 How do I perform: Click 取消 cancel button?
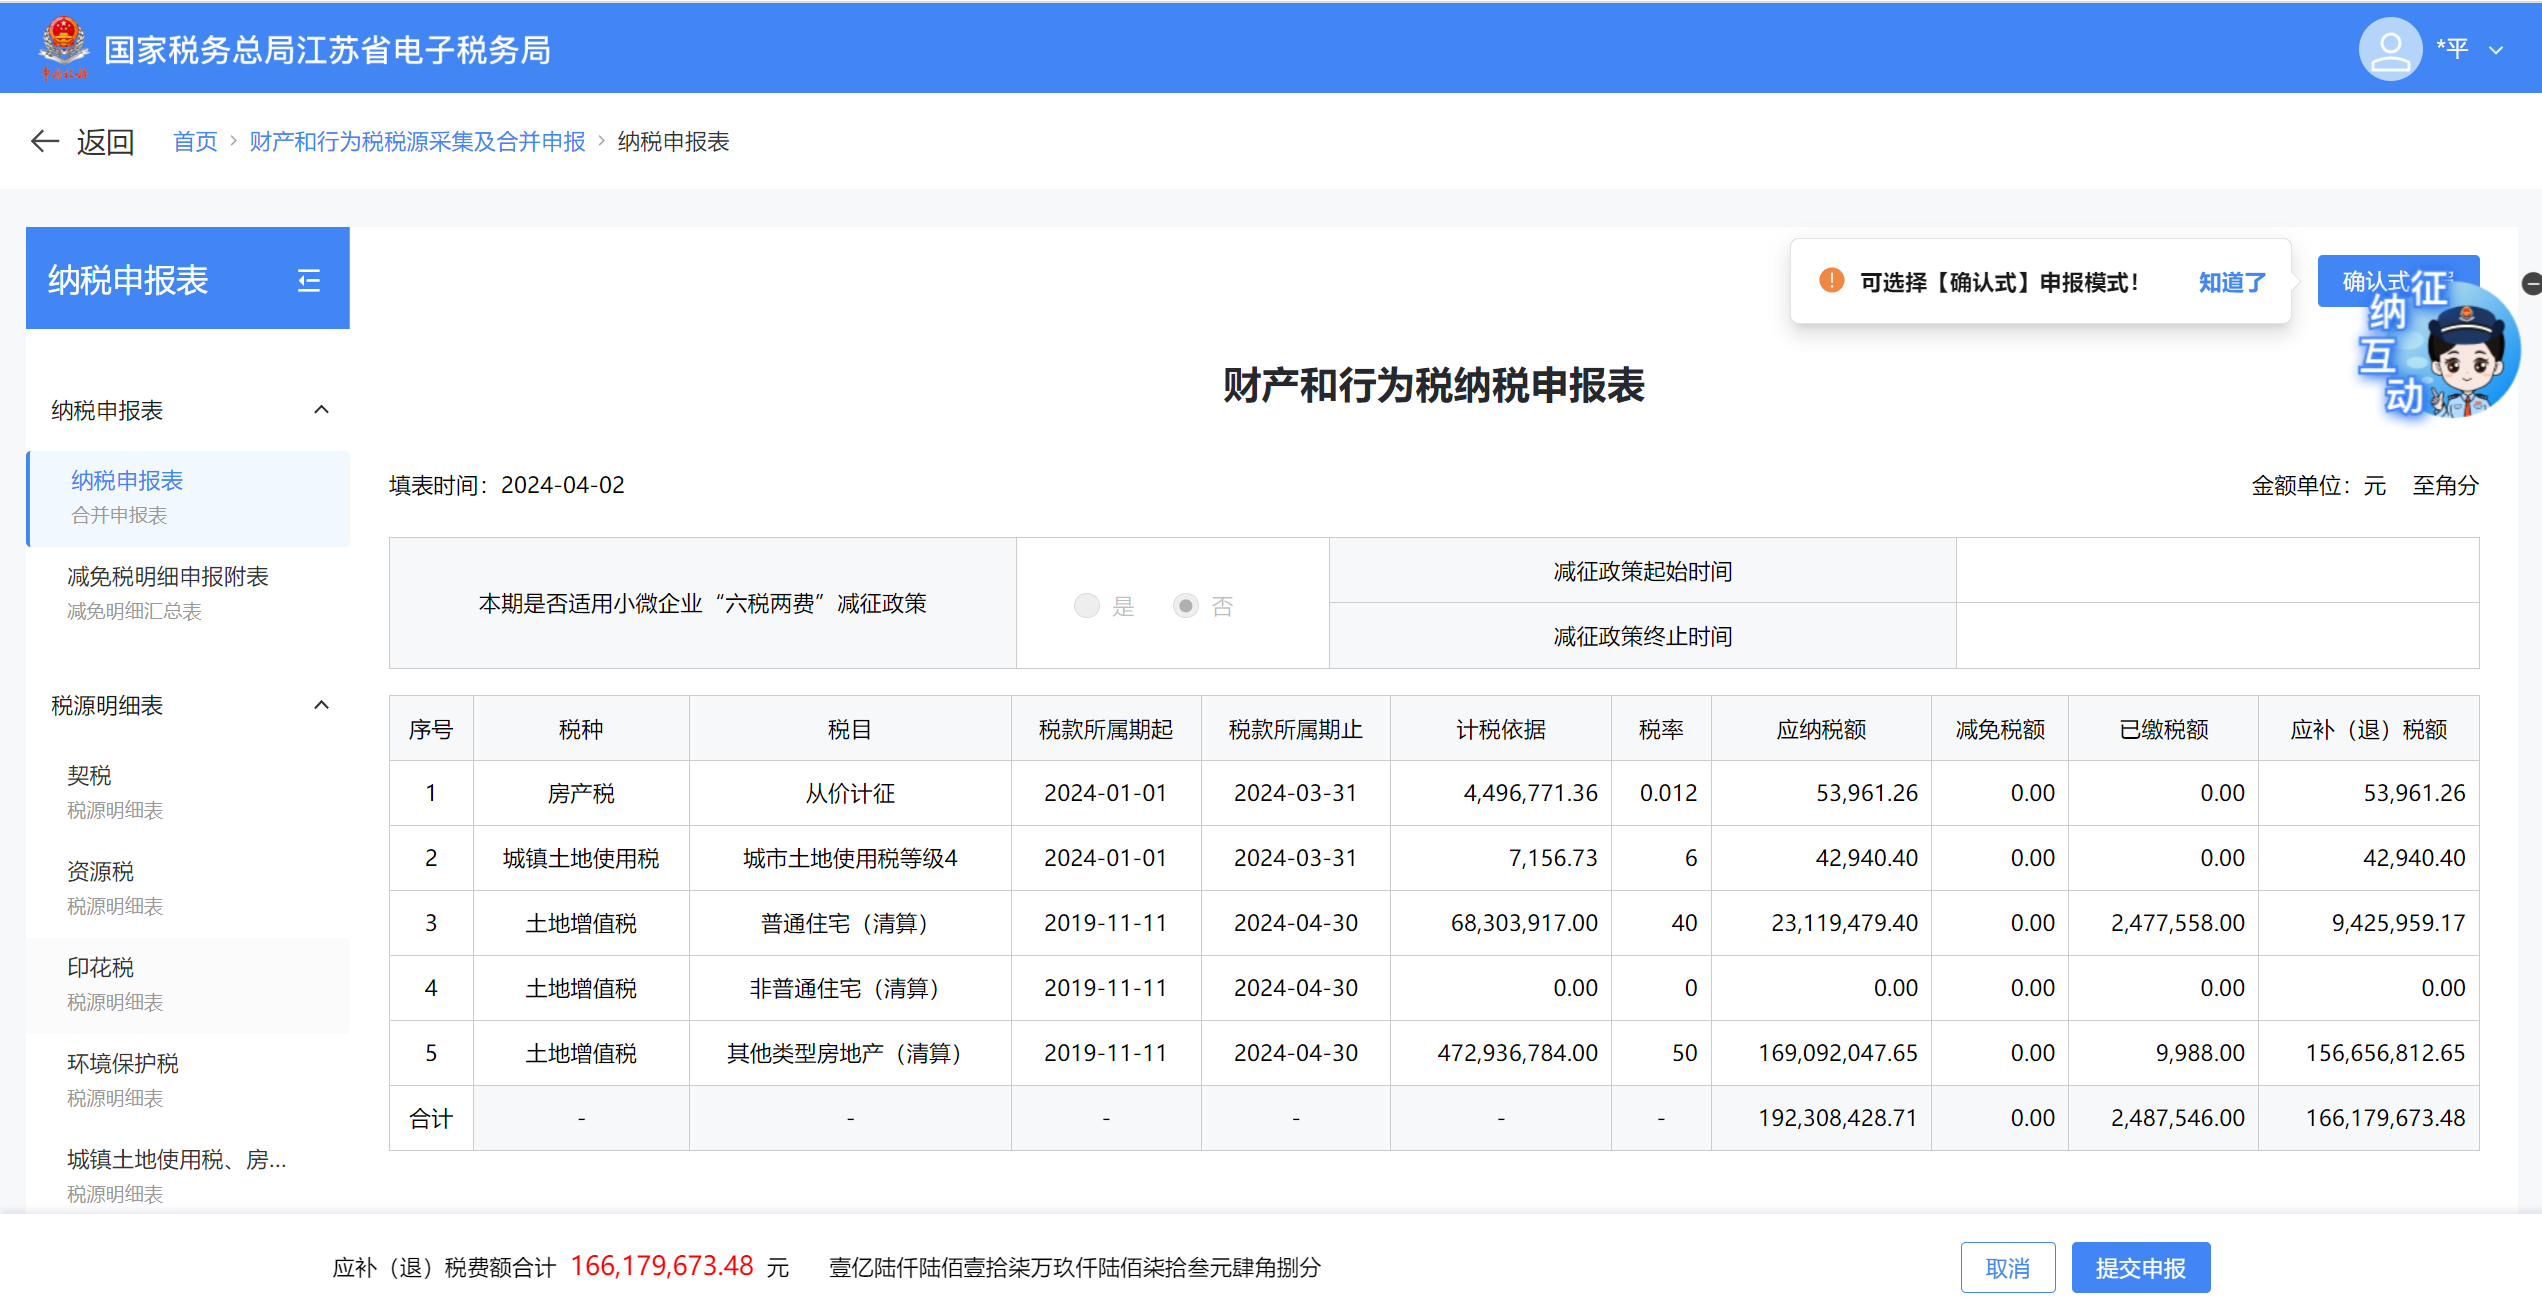[x=2007, y=1268]
